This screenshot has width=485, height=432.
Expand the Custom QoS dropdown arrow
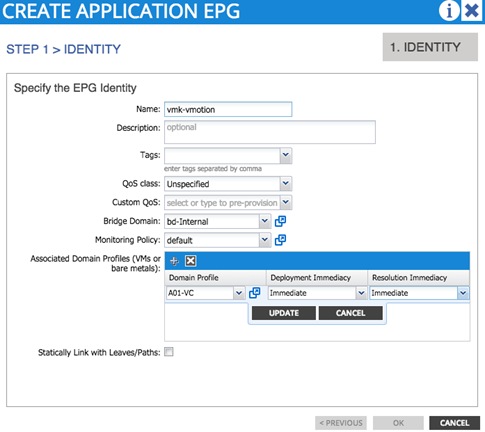coord(286,202)
